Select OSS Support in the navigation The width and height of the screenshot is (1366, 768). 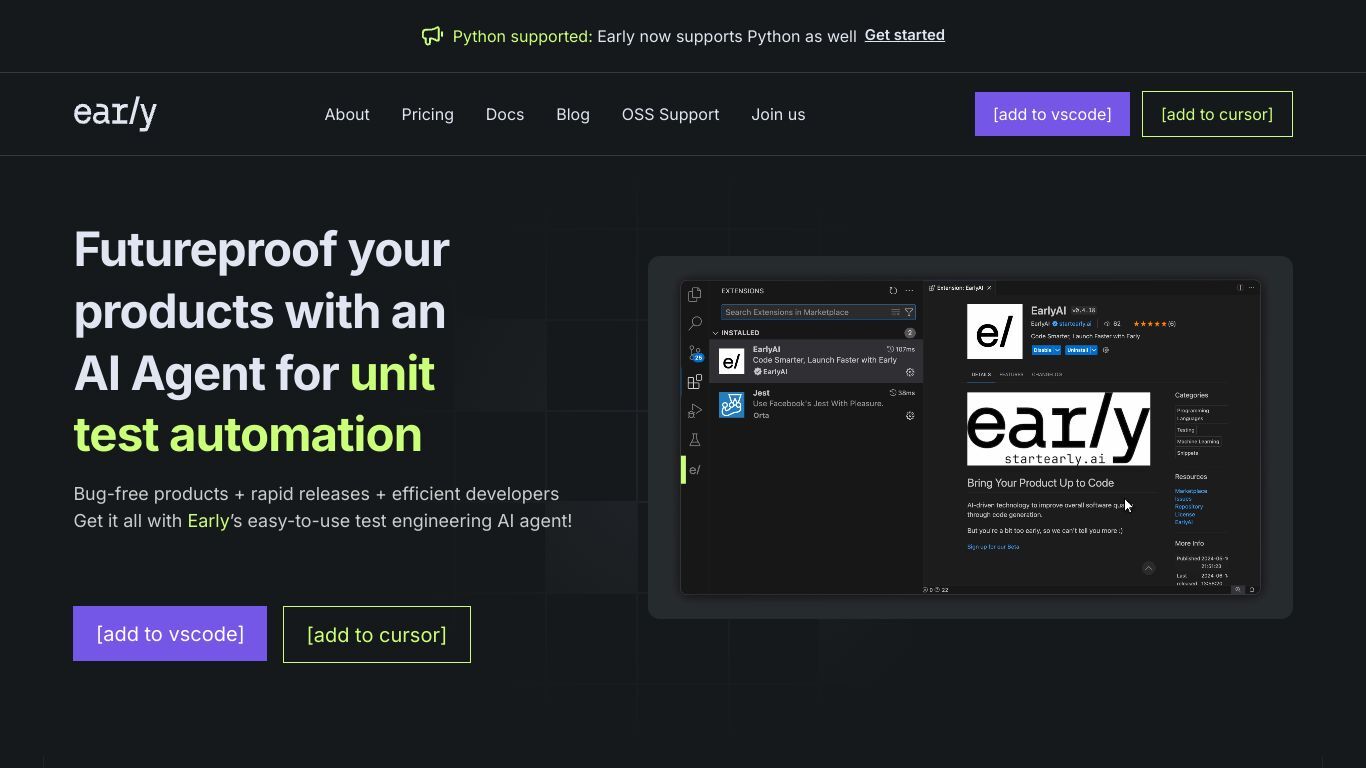coord(670,114)
